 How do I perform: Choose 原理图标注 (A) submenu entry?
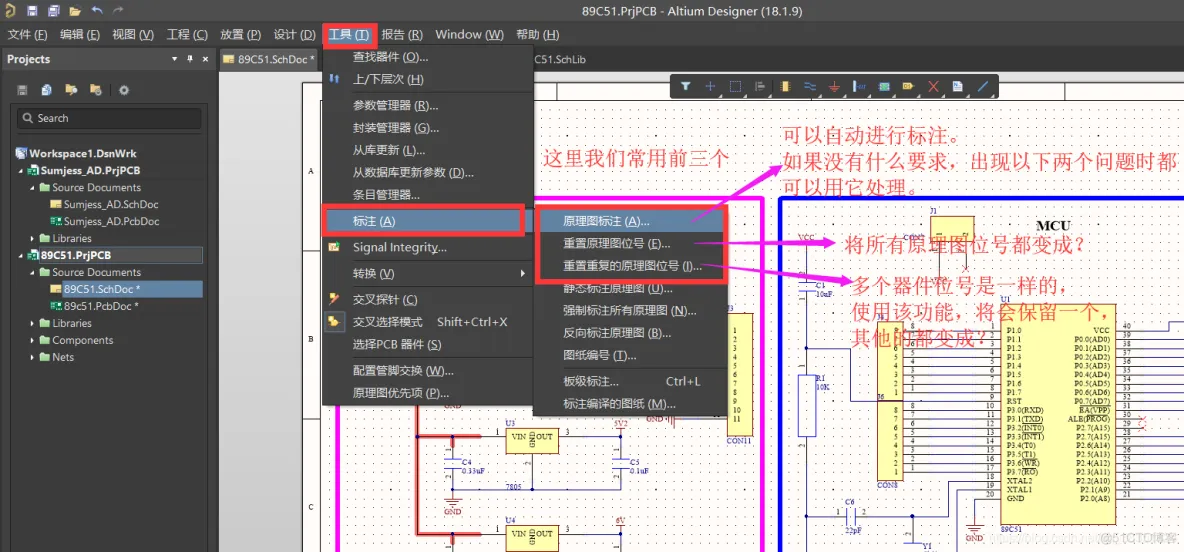click(631, 221)
